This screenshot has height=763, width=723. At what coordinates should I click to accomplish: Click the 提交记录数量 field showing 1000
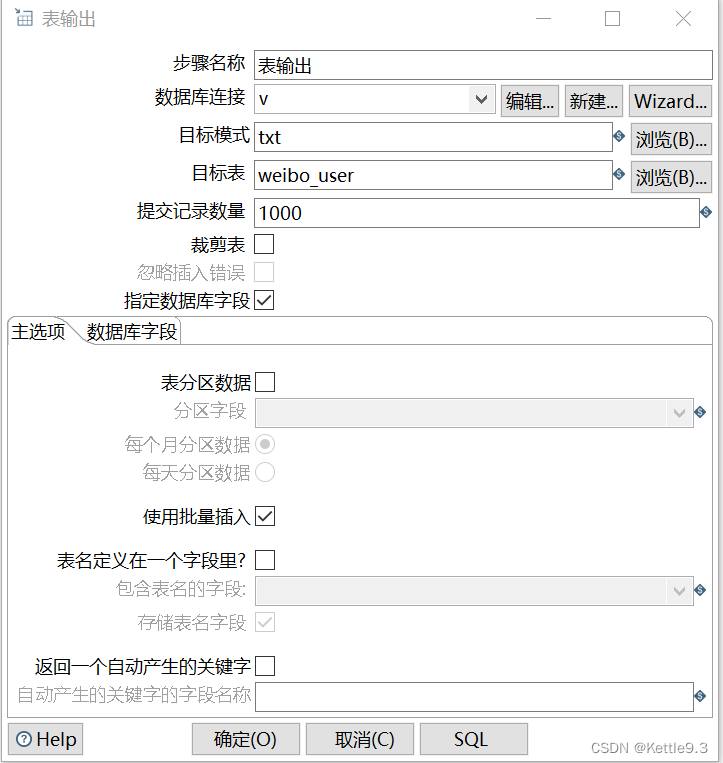(477, 213)
